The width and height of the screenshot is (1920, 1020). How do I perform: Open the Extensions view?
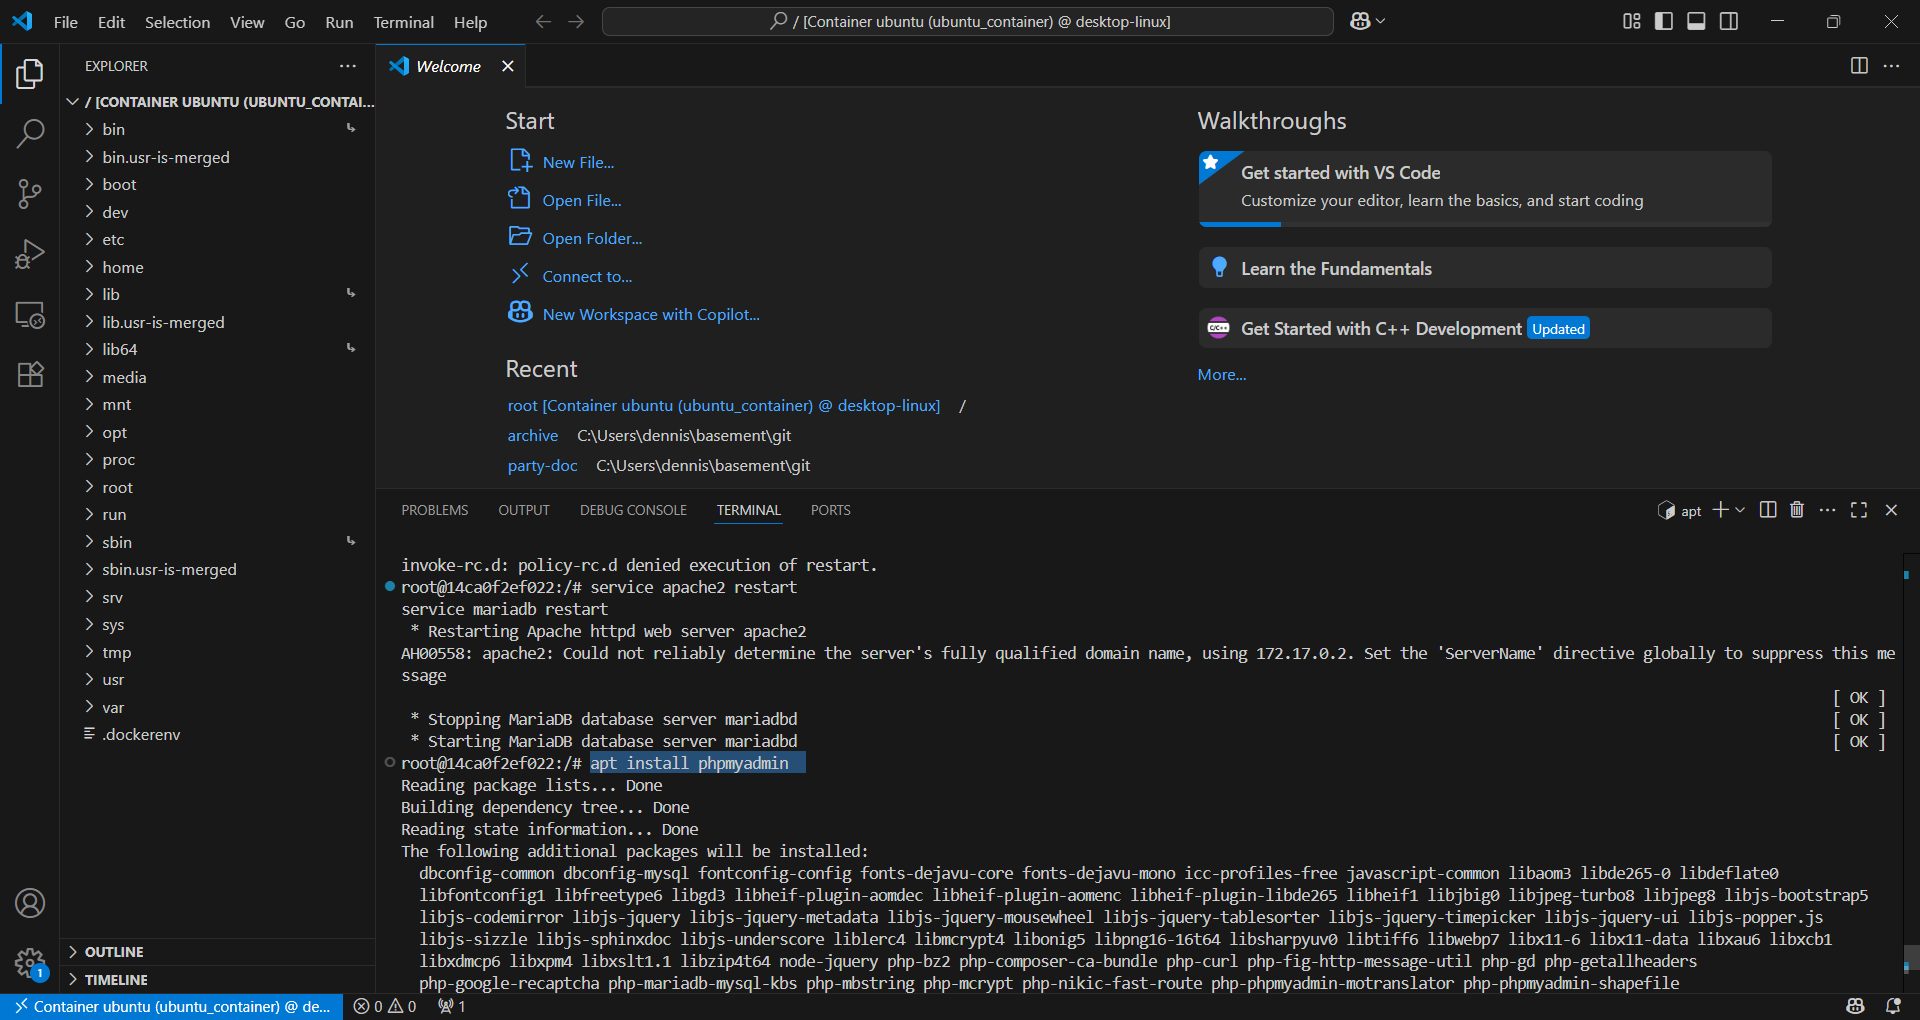tap(30, 374)
